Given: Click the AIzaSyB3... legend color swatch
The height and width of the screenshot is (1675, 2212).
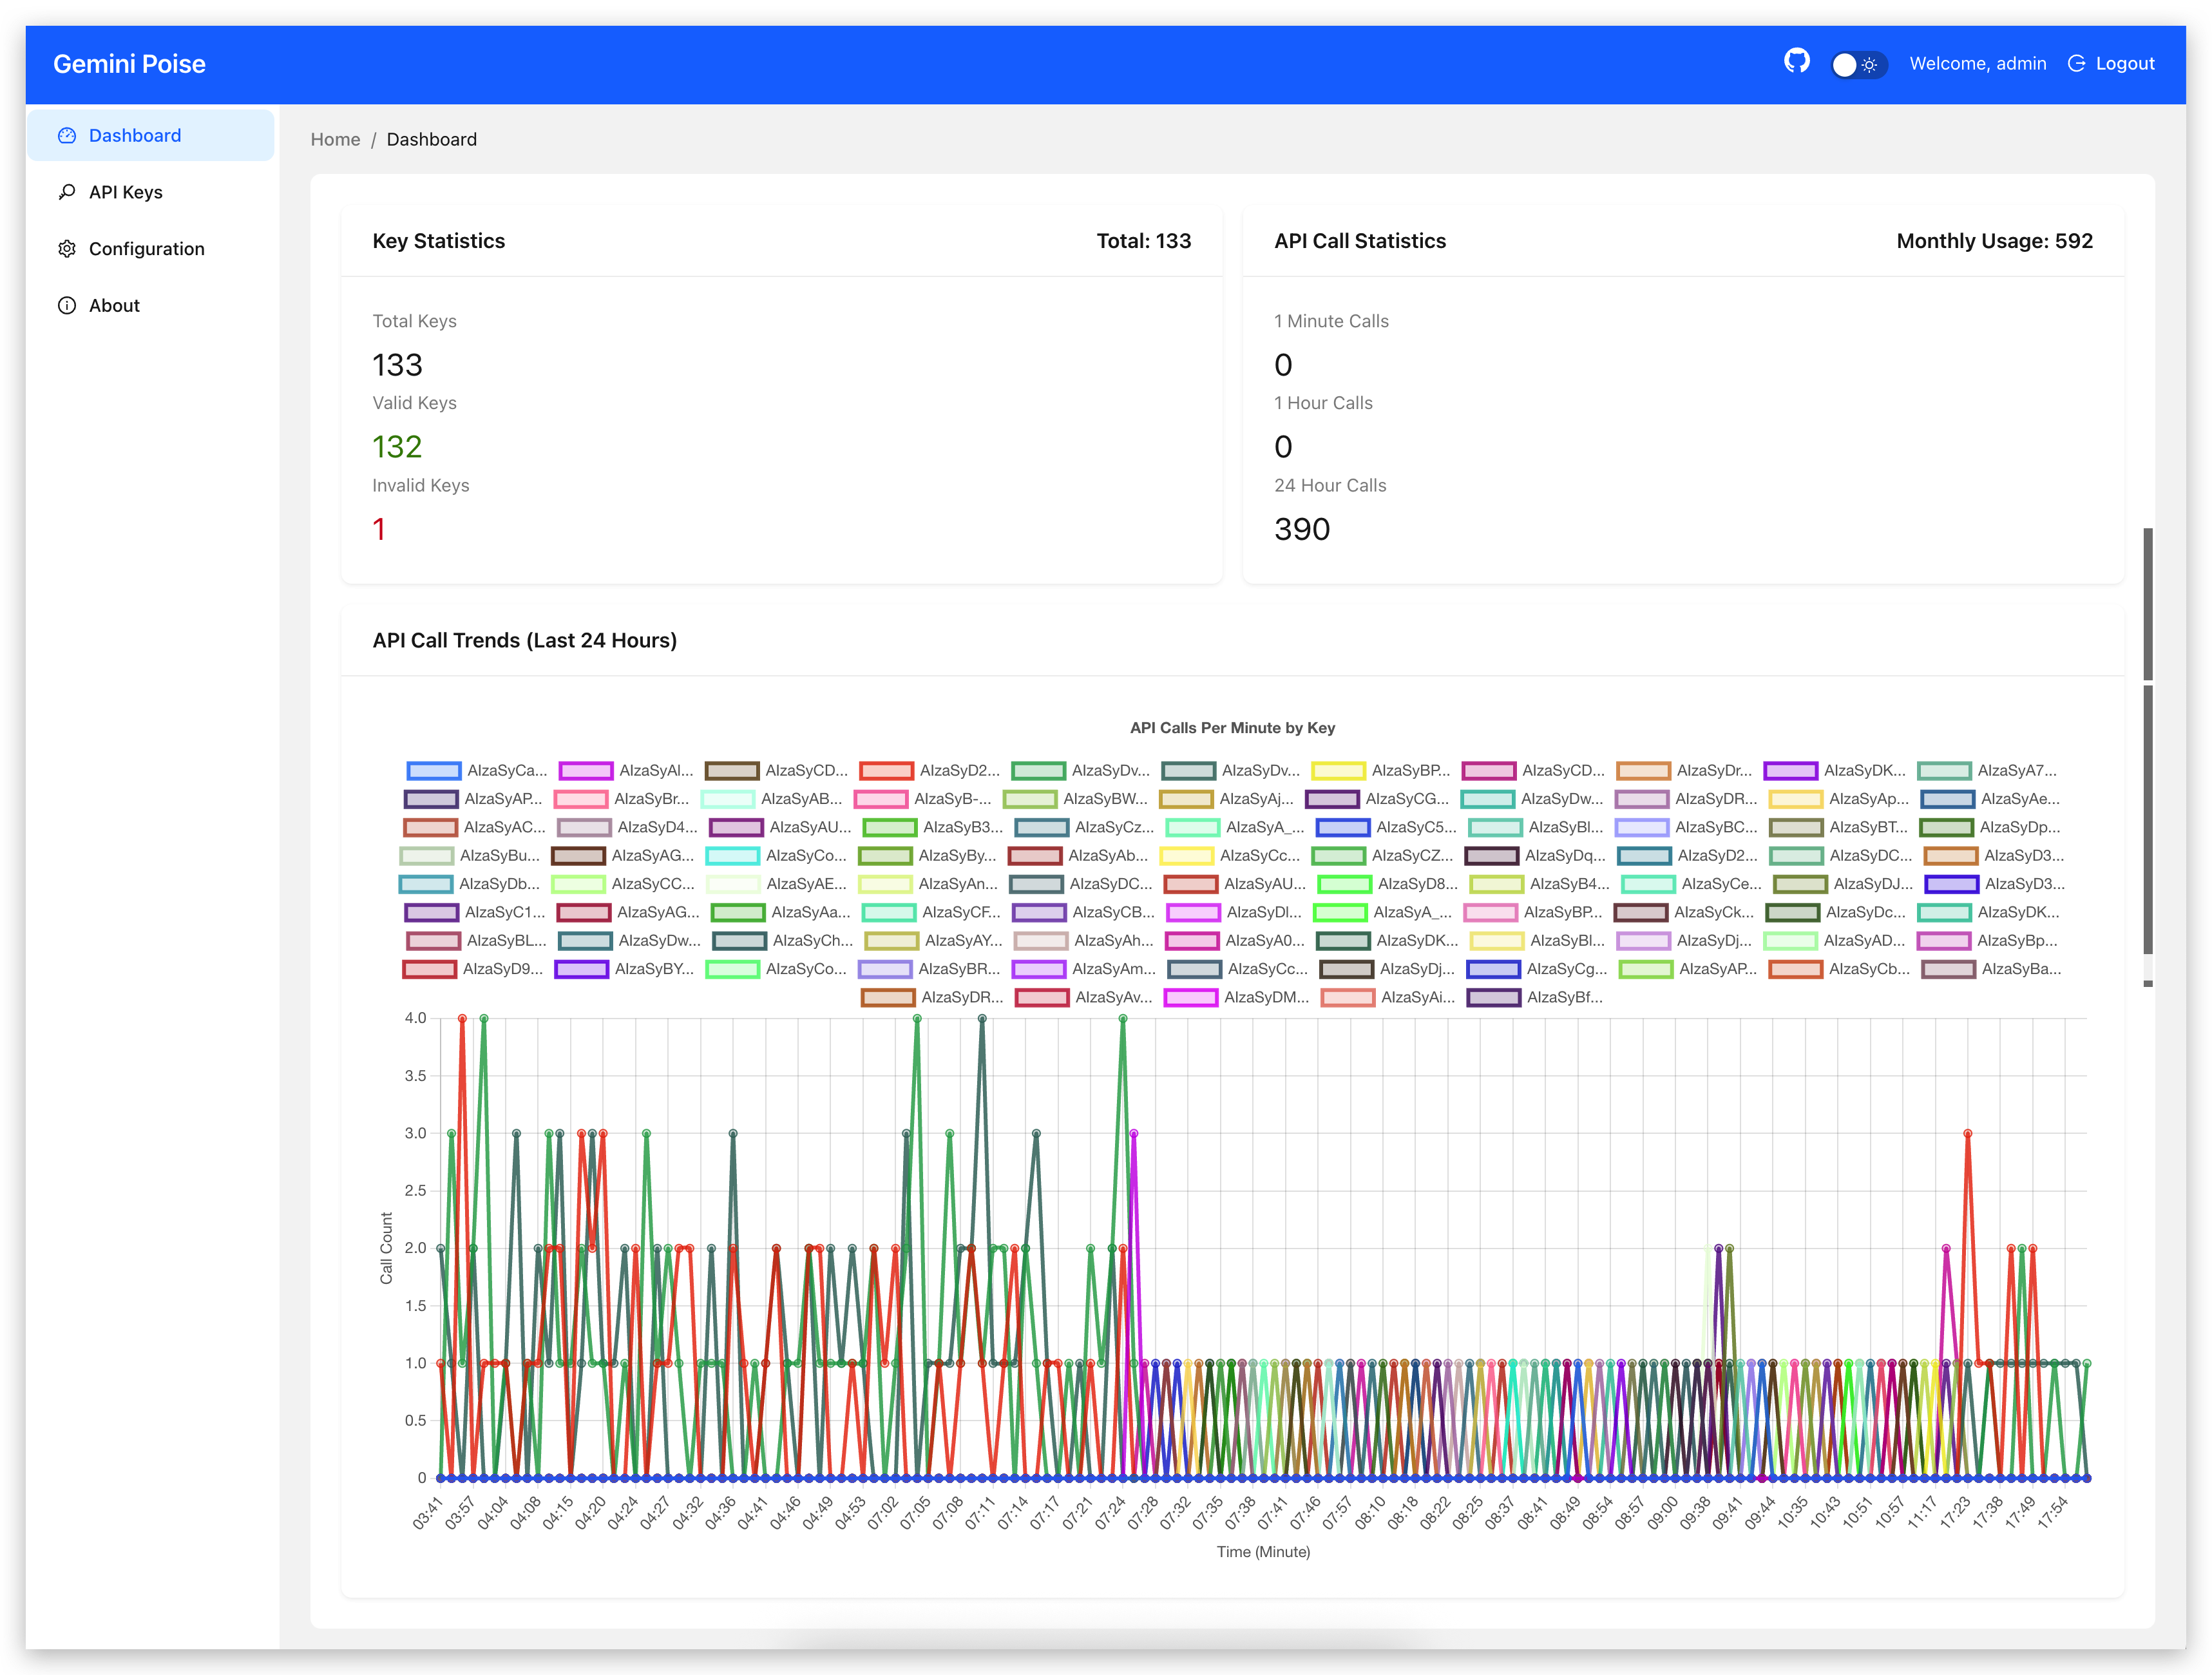Looking at the screenshot, I should [889, 827].
